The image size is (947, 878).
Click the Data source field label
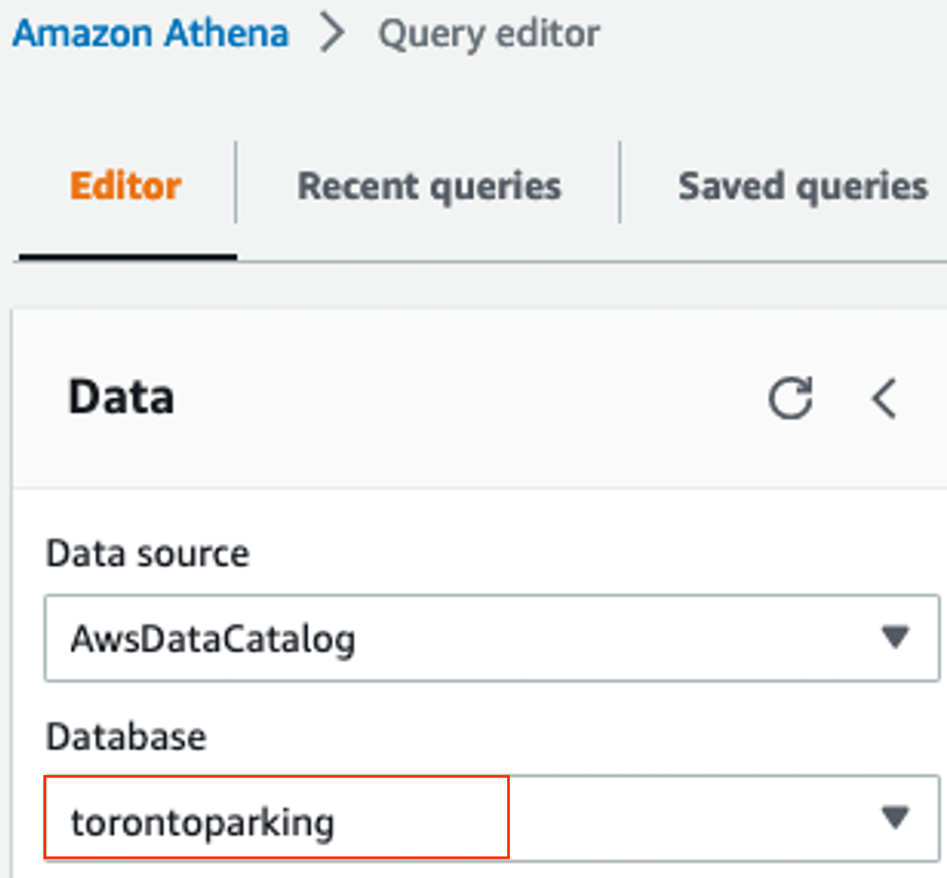tap(148, 553)
